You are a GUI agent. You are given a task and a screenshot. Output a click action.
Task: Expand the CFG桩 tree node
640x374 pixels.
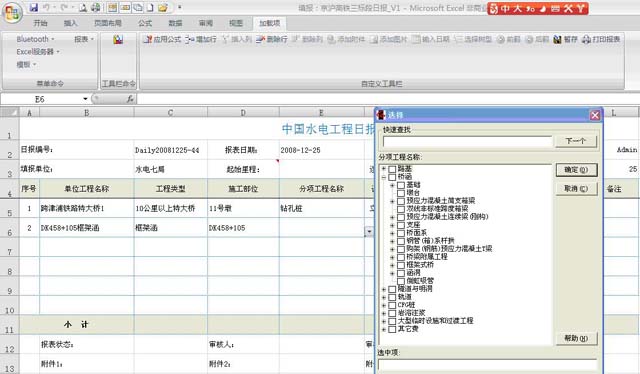pos(384,305)
